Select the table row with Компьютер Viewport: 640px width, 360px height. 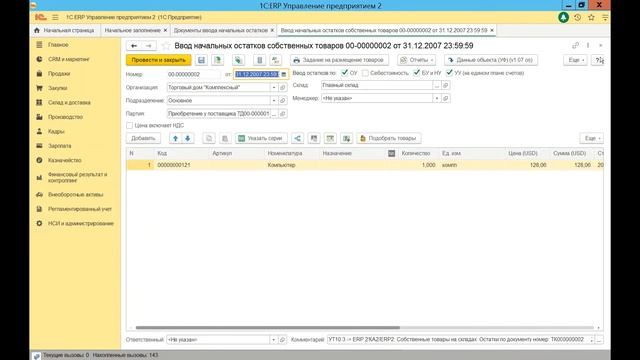364,165
